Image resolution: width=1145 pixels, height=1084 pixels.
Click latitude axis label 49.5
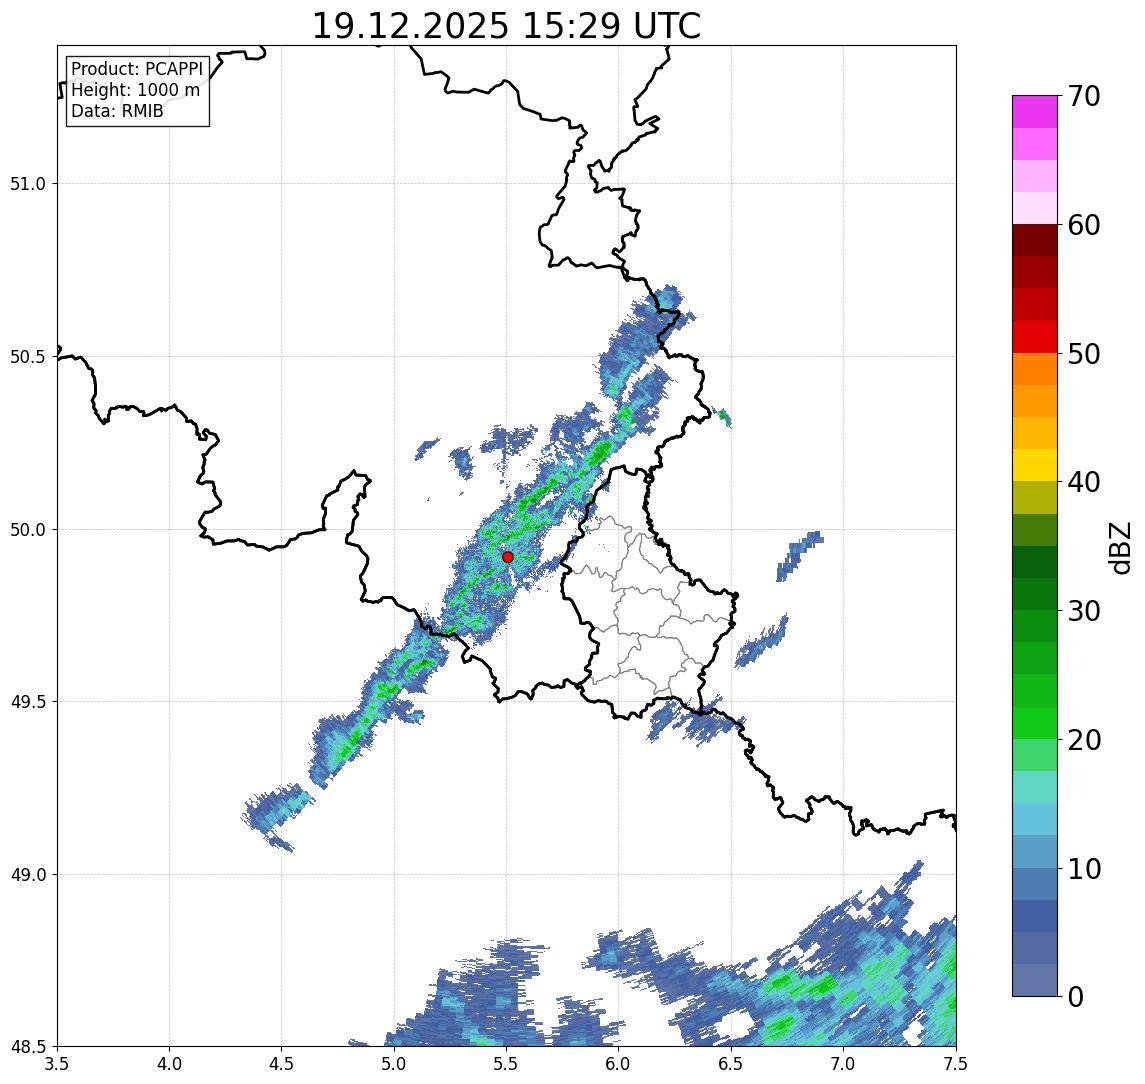pyautogui.click(x=28, y=701)
